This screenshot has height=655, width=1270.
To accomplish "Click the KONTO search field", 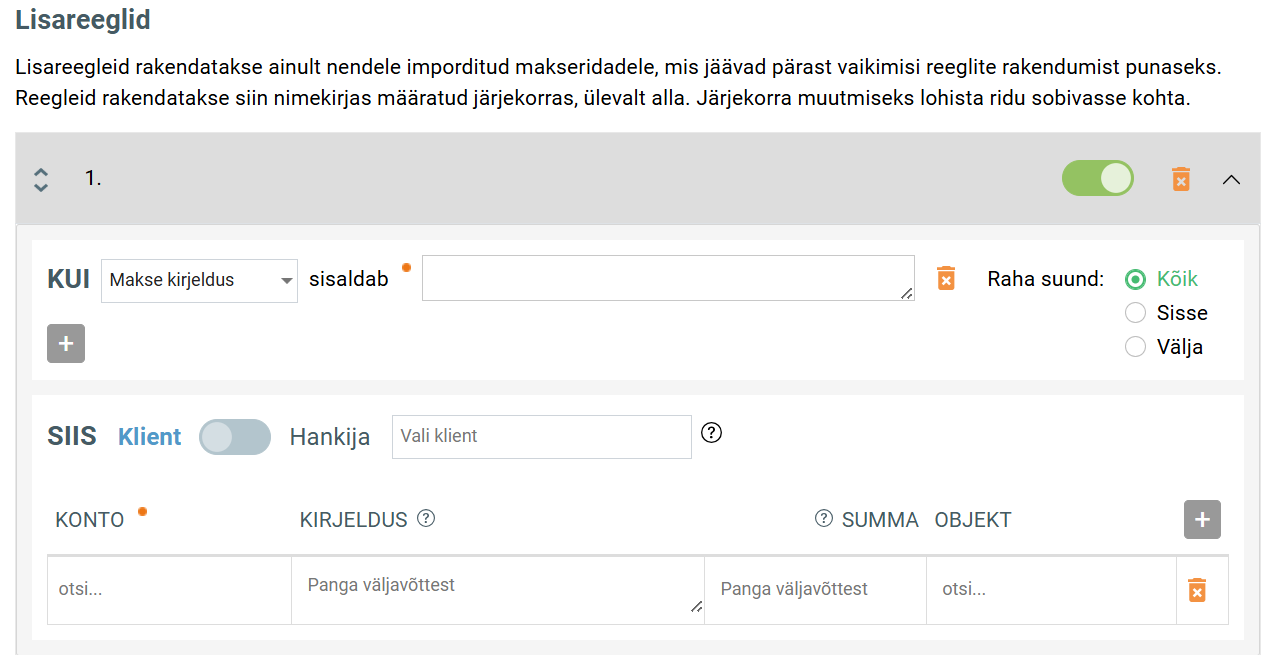I will tap(169, 590).
